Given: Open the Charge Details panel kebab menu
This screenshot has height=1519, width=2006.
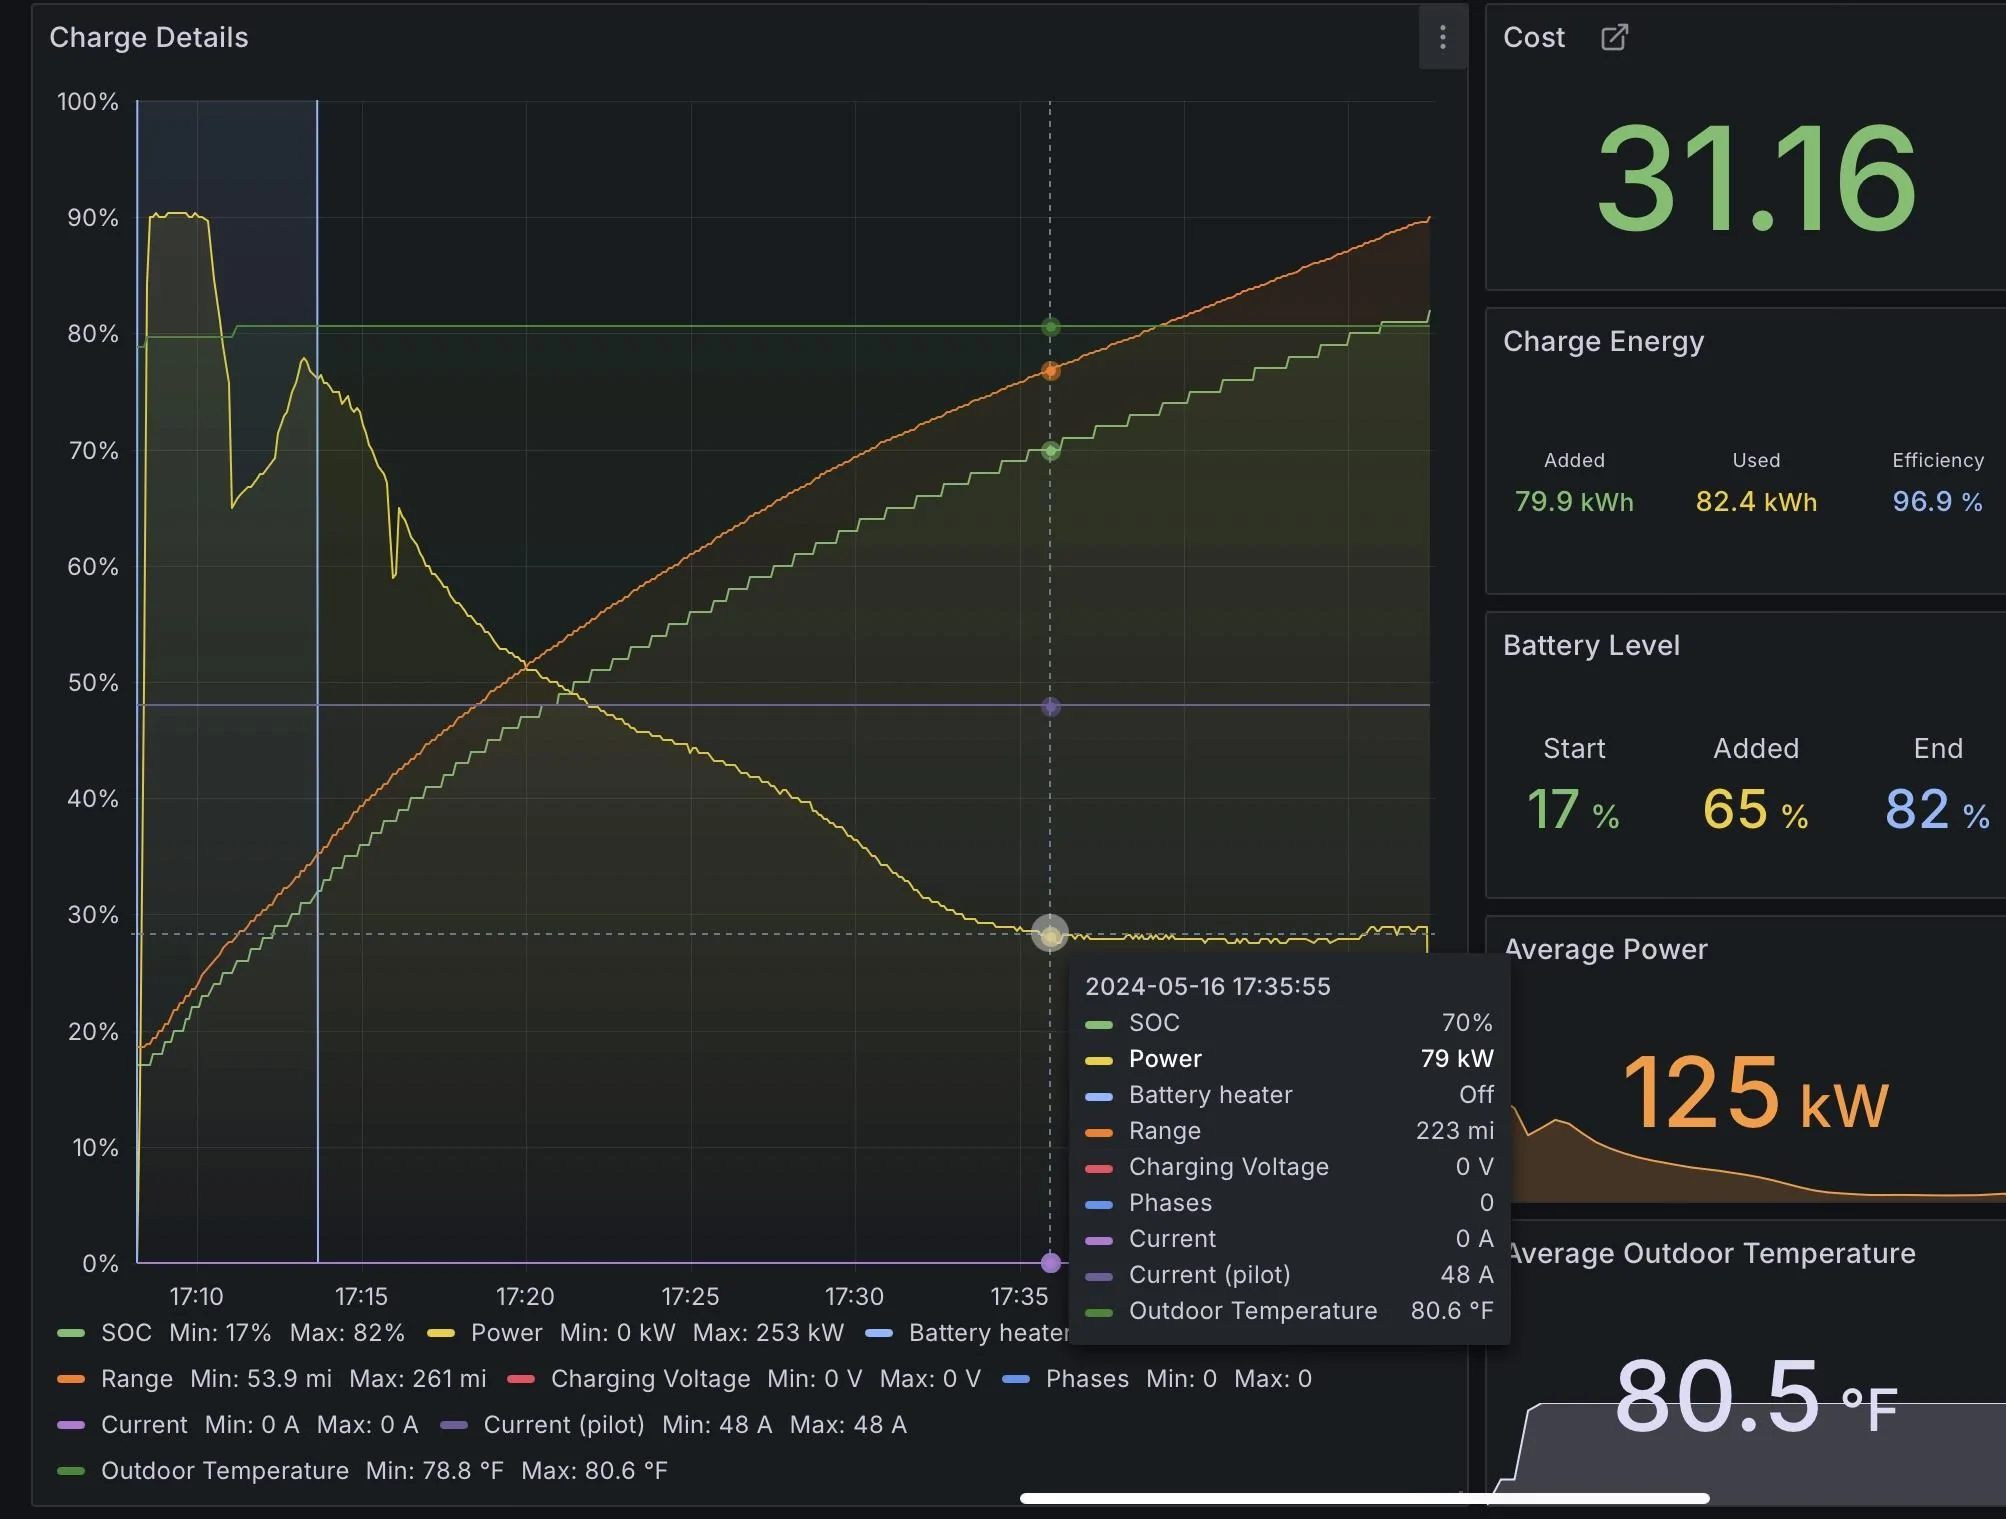Looking at the screenshot, I should (x=1442, y=38).
